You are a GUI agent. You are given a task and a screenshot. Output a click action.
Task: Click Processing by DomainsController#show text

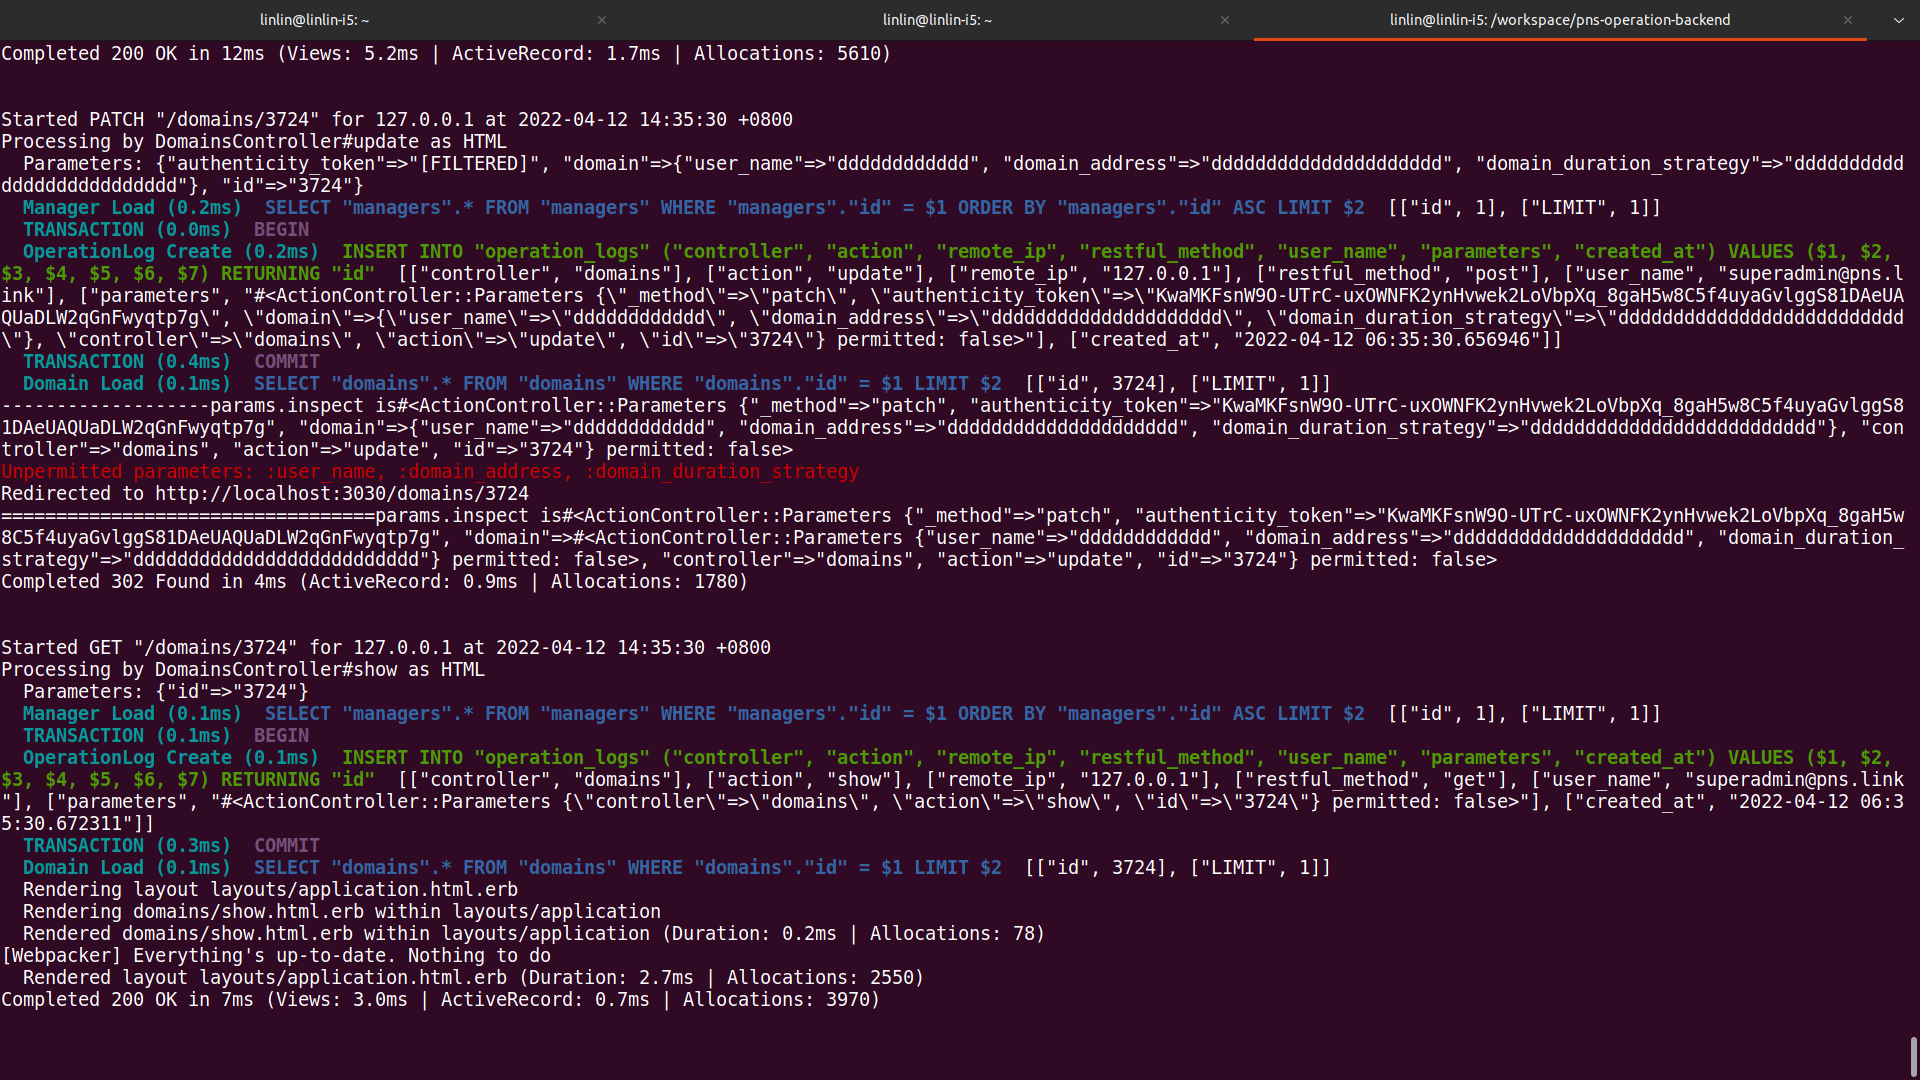tap(243, 670)
